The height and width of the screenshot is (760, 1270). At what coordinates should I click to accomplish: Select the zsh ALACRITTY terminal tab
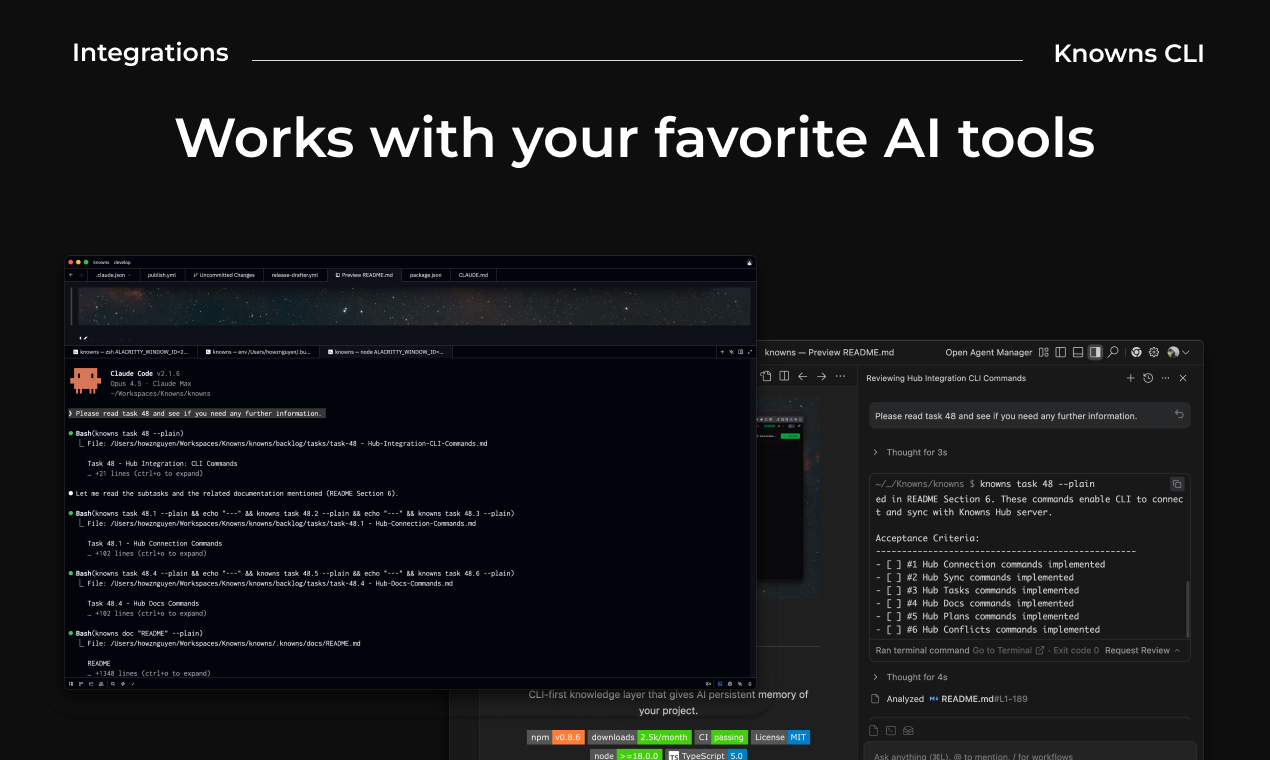(x=131, y=352)
